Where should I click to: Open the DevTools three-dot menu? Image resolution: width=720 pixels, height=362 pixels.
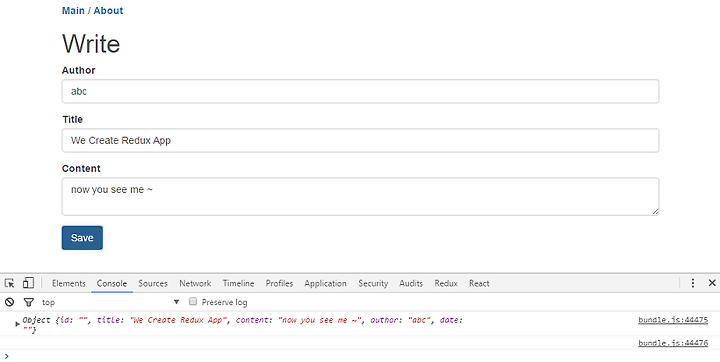(x=692, y=283)
